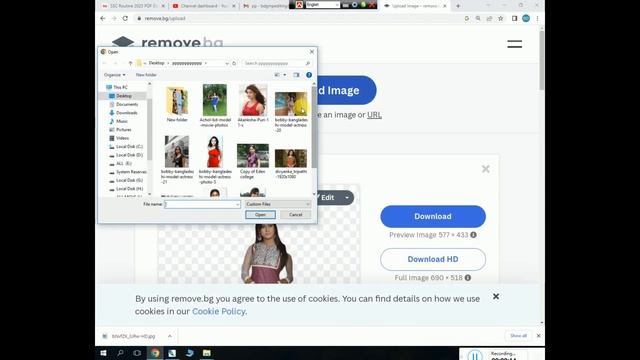Image resolution: width=640 pixels, height=360 pixels.
Task: Pause the screen recording
Action: click(x=475, y=356)
